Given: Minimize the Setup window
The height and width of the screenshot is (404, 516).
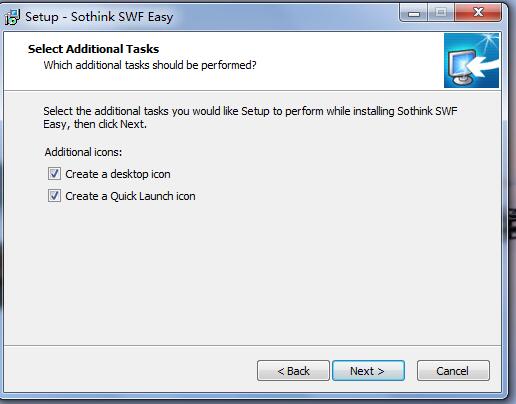Looking at the screenshot, I should (x=414, y=13).
